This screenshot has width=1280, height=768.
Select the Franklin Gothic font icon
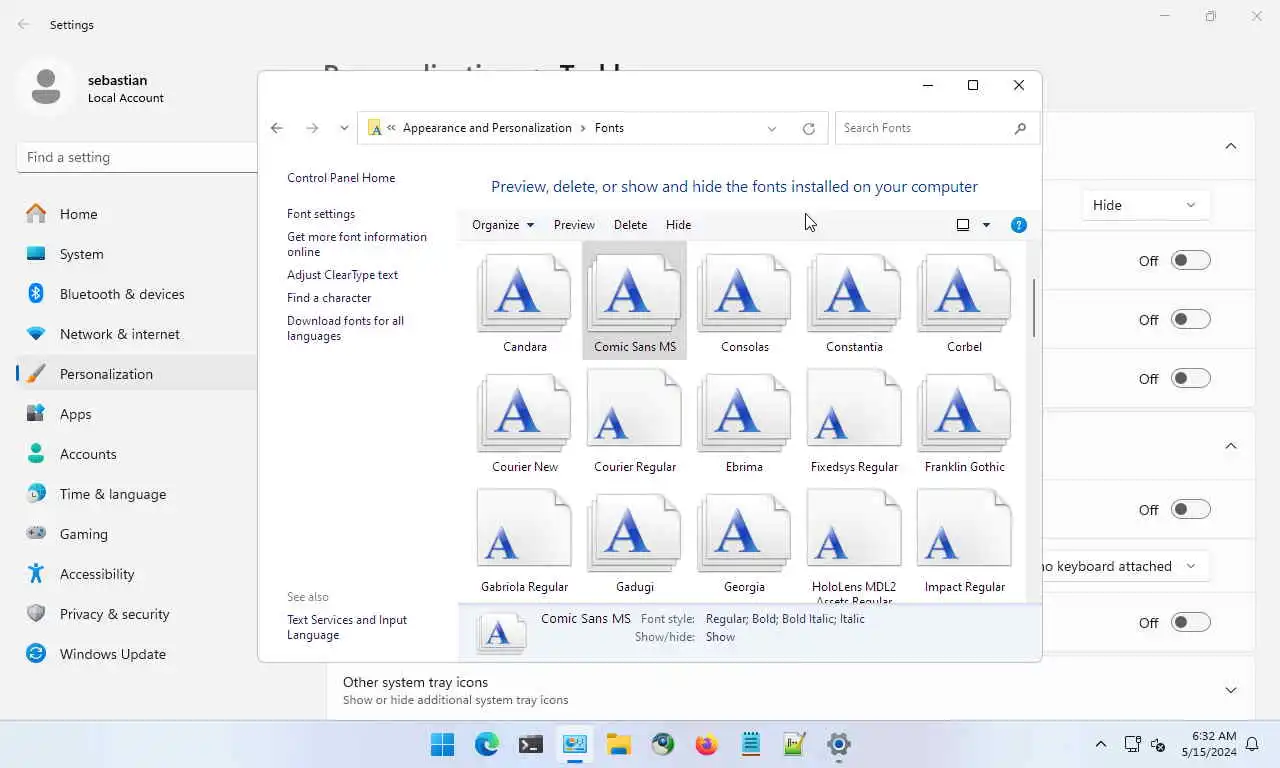click(x=964, y=411)
